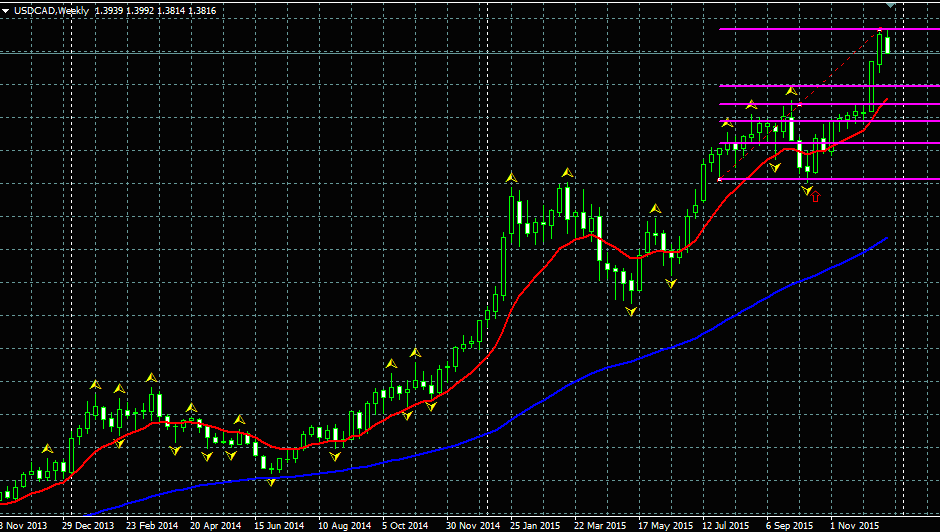This screenshot has height=532, width=940.
Task: Click the 22 Mar 2015 date label
Action: (x=600, y=525)
